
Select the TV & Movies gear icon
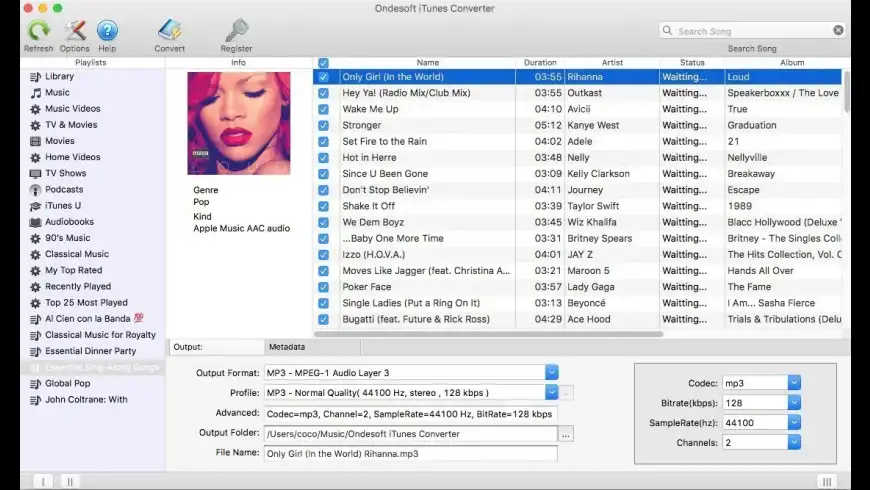36,125
